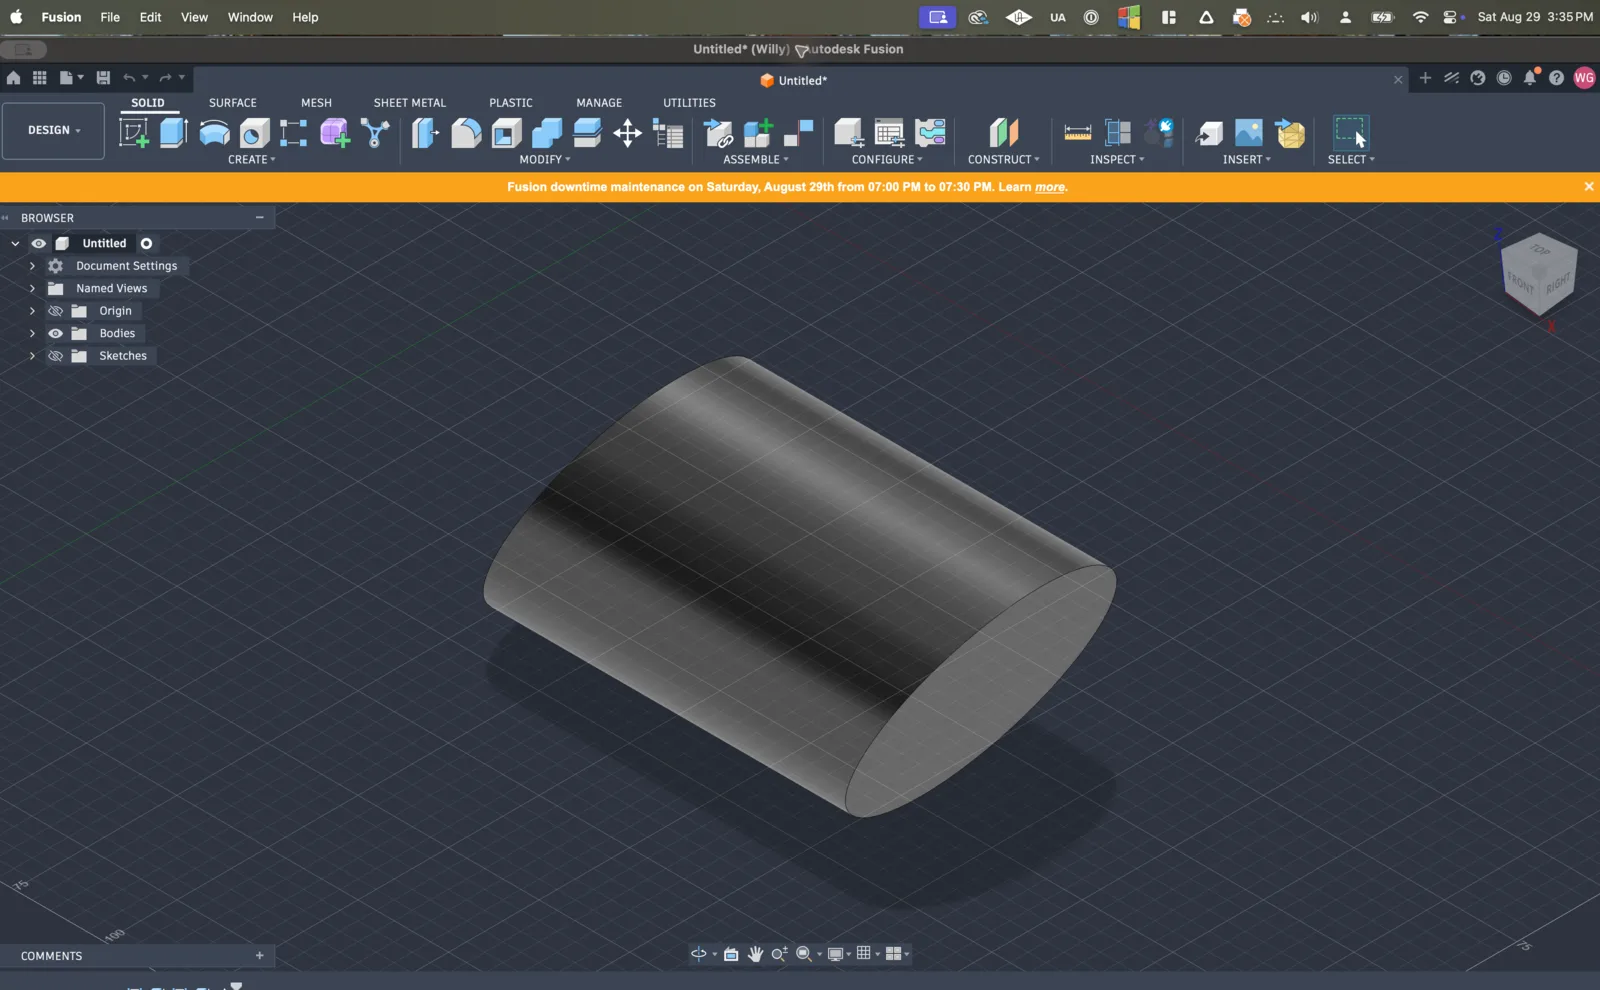Expand the Document Settings node

pyautogui.click(x=32, y=266)
